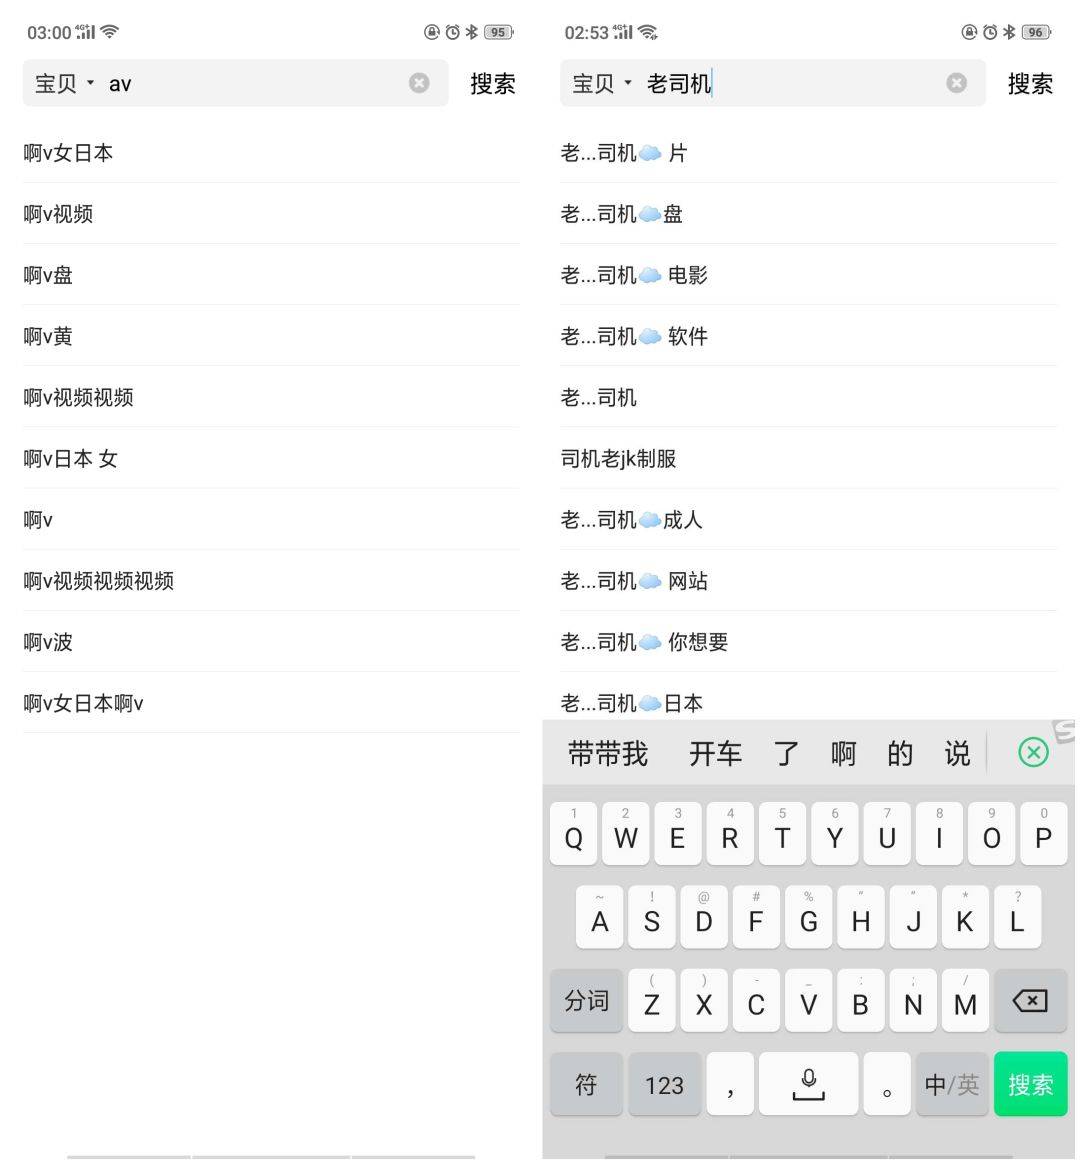Select suggestion '啊v盘'
Screen dimensions: 1080x1164
48,275
